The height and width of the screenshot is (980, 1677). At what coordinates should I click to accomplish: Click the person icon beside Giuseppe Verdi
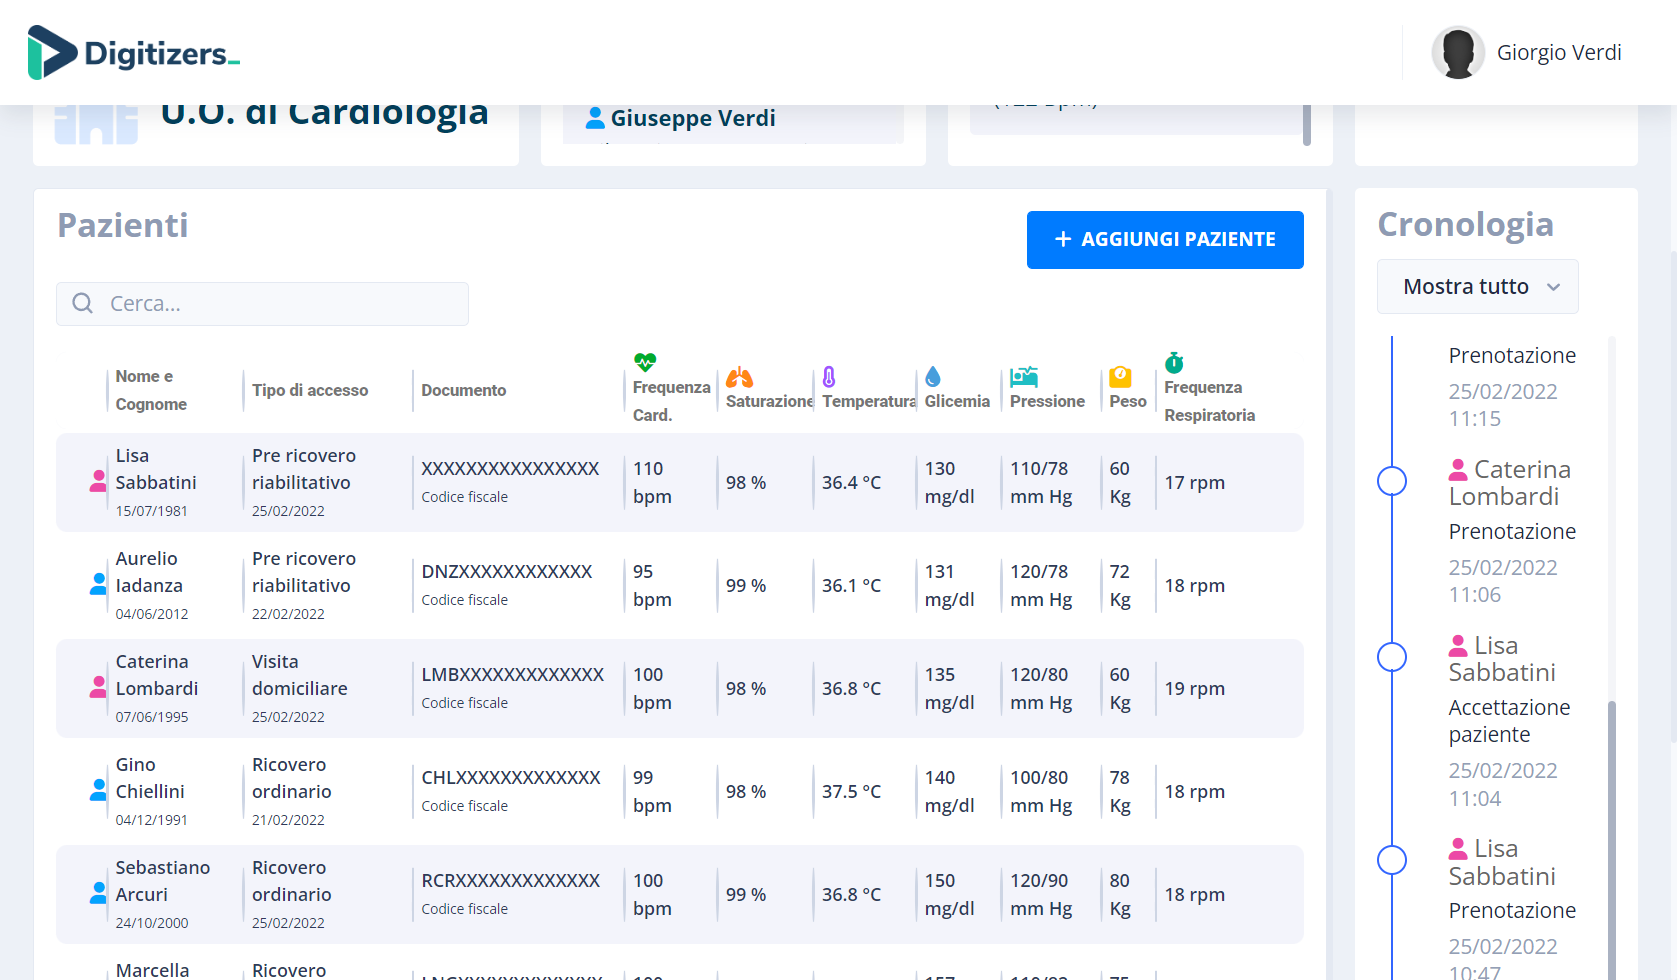(595, 118)
